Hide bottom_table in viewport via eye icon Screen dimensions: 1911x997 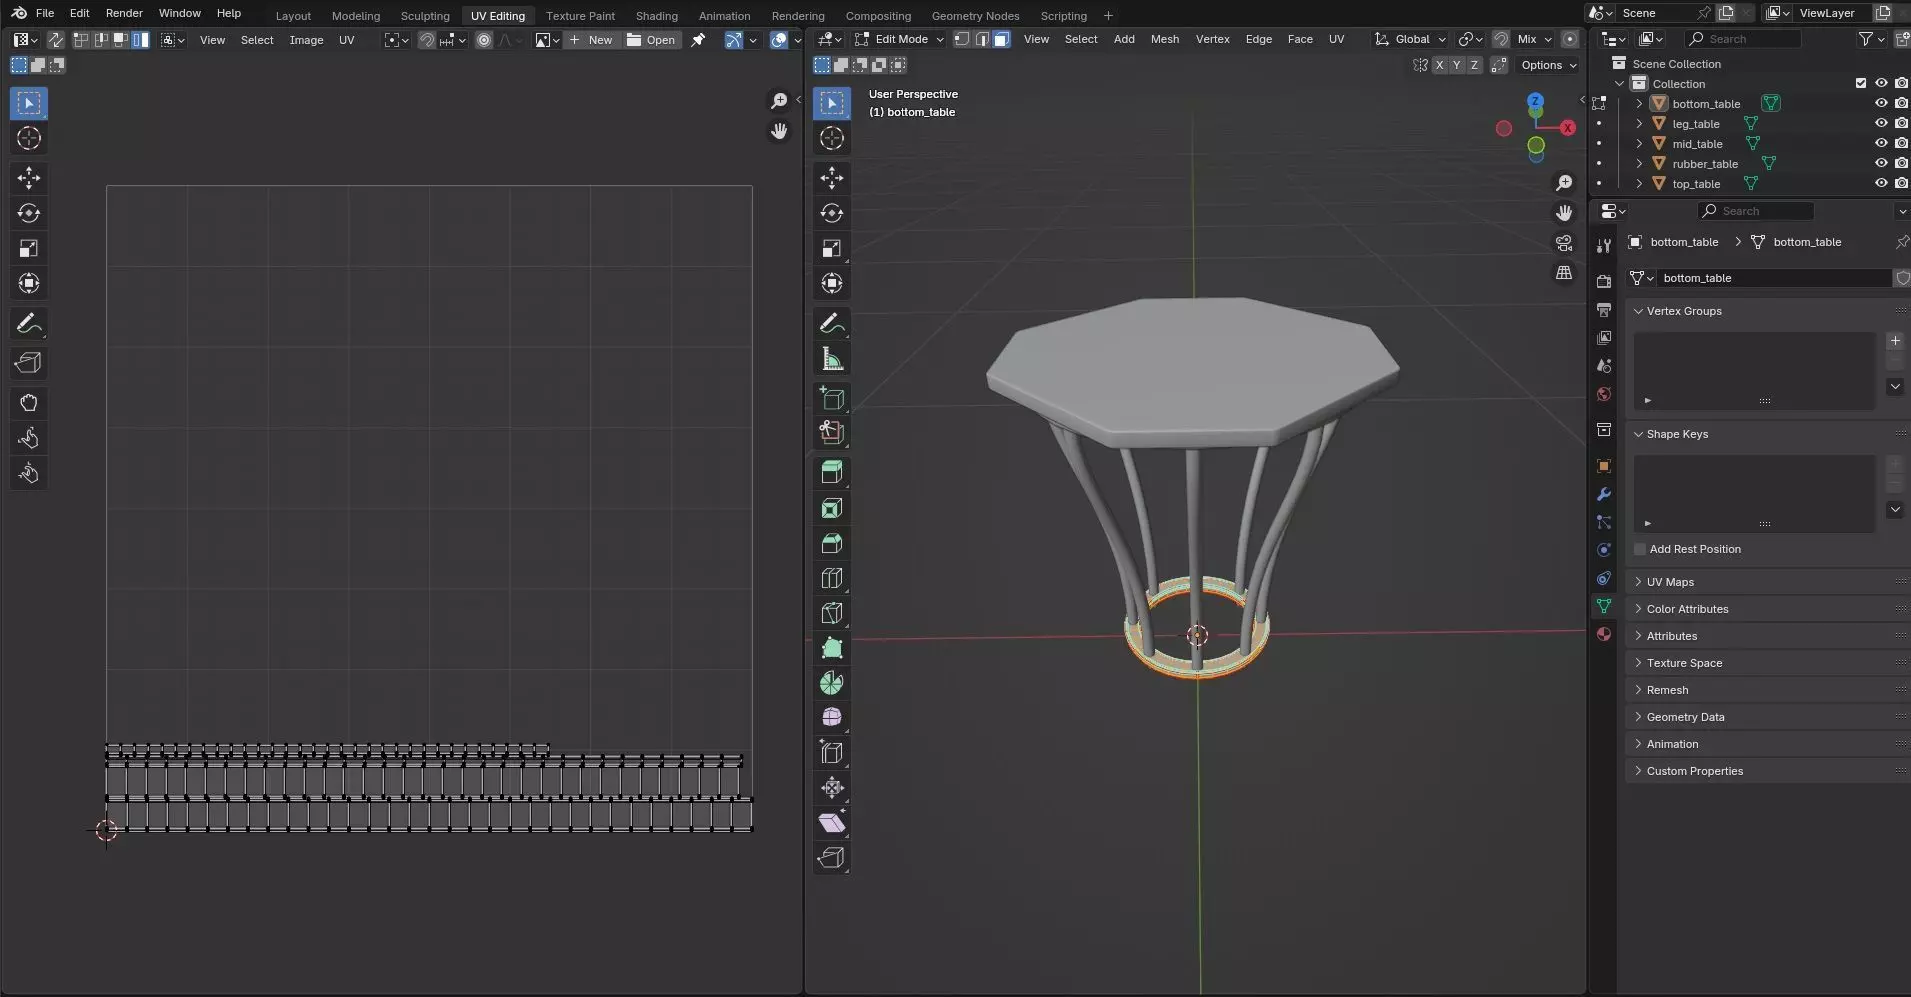[1881, 103]
